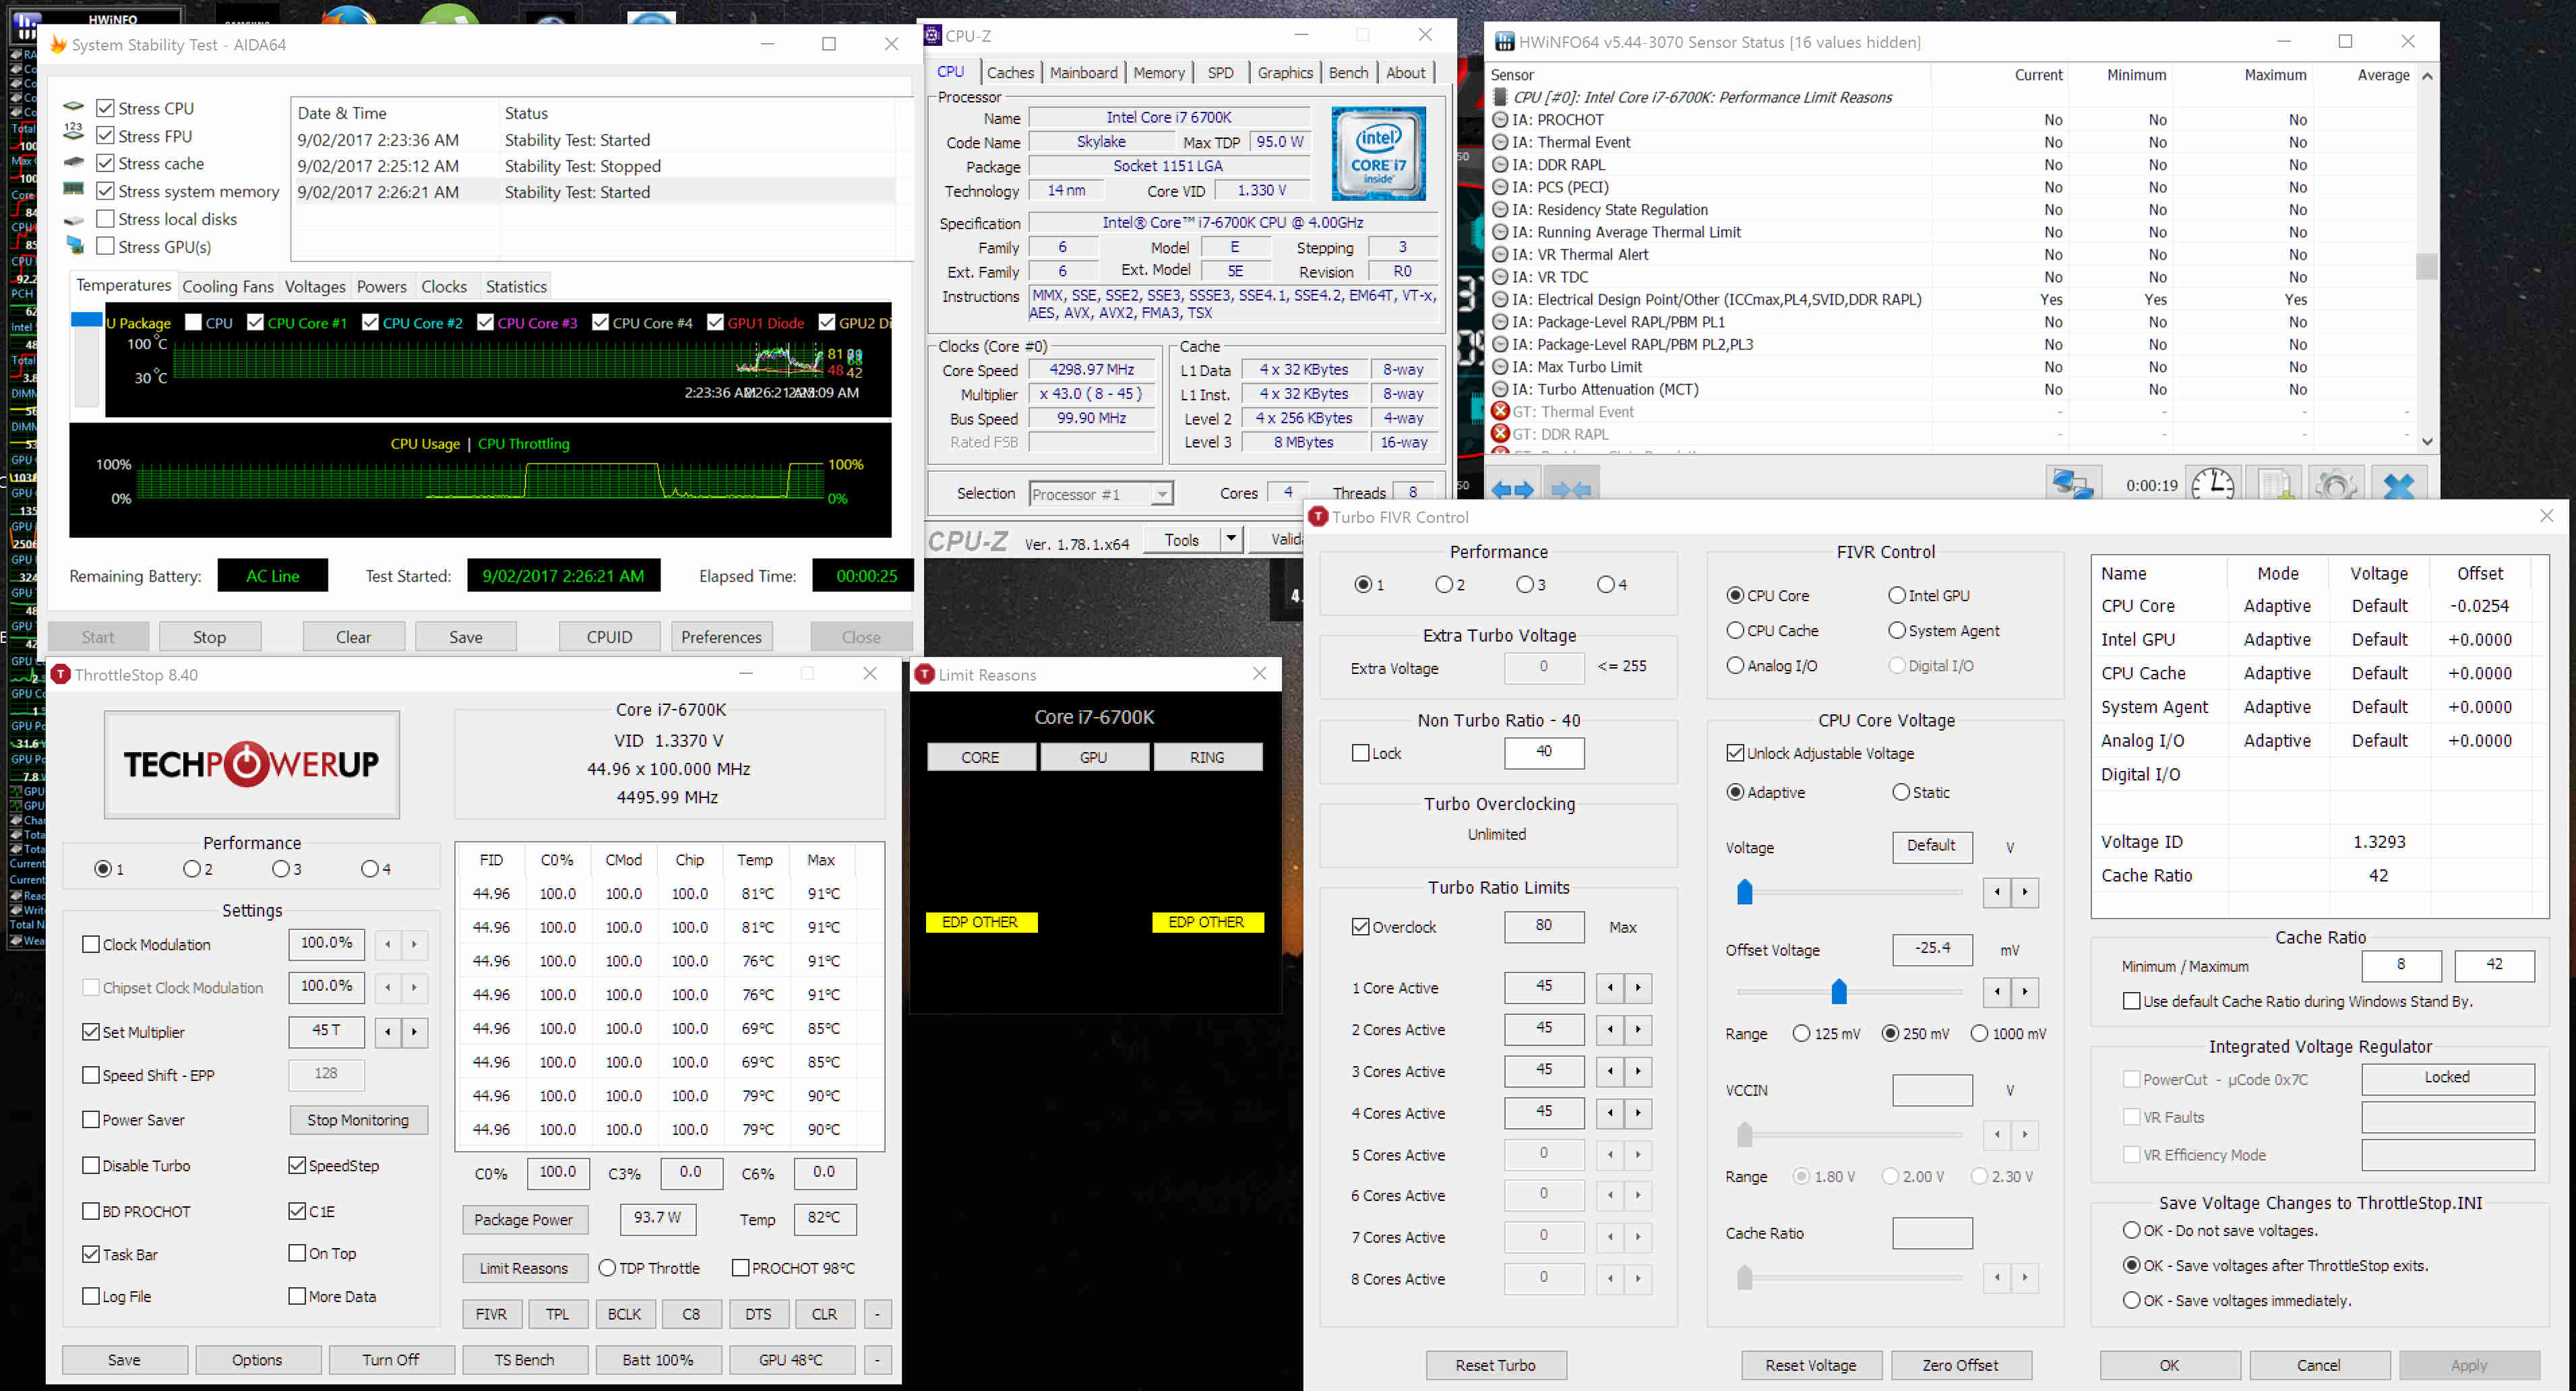
Task: Click HWiNFO sensor list scroll up arrow
Action: pyautogui.click(x=2427, y=76)
